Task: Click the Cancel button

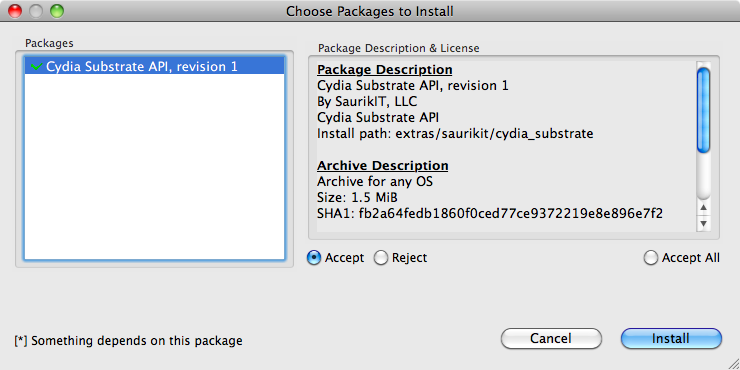Action: 551,338
